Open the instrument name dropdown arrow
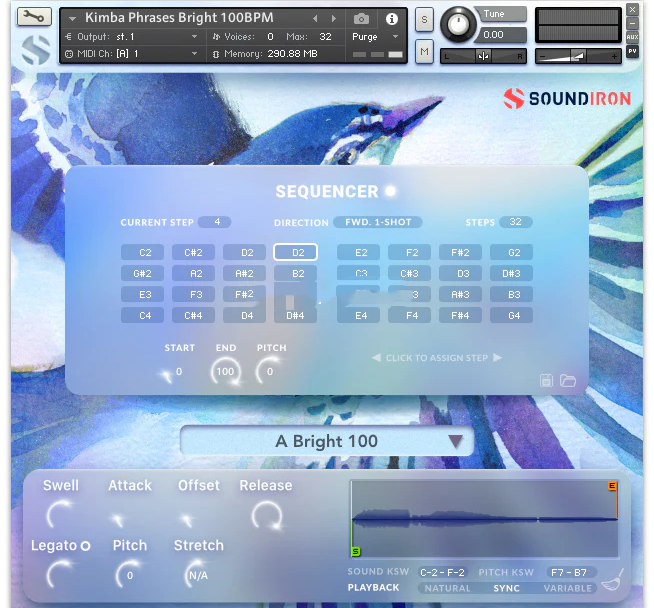 (x=73, y=19)
